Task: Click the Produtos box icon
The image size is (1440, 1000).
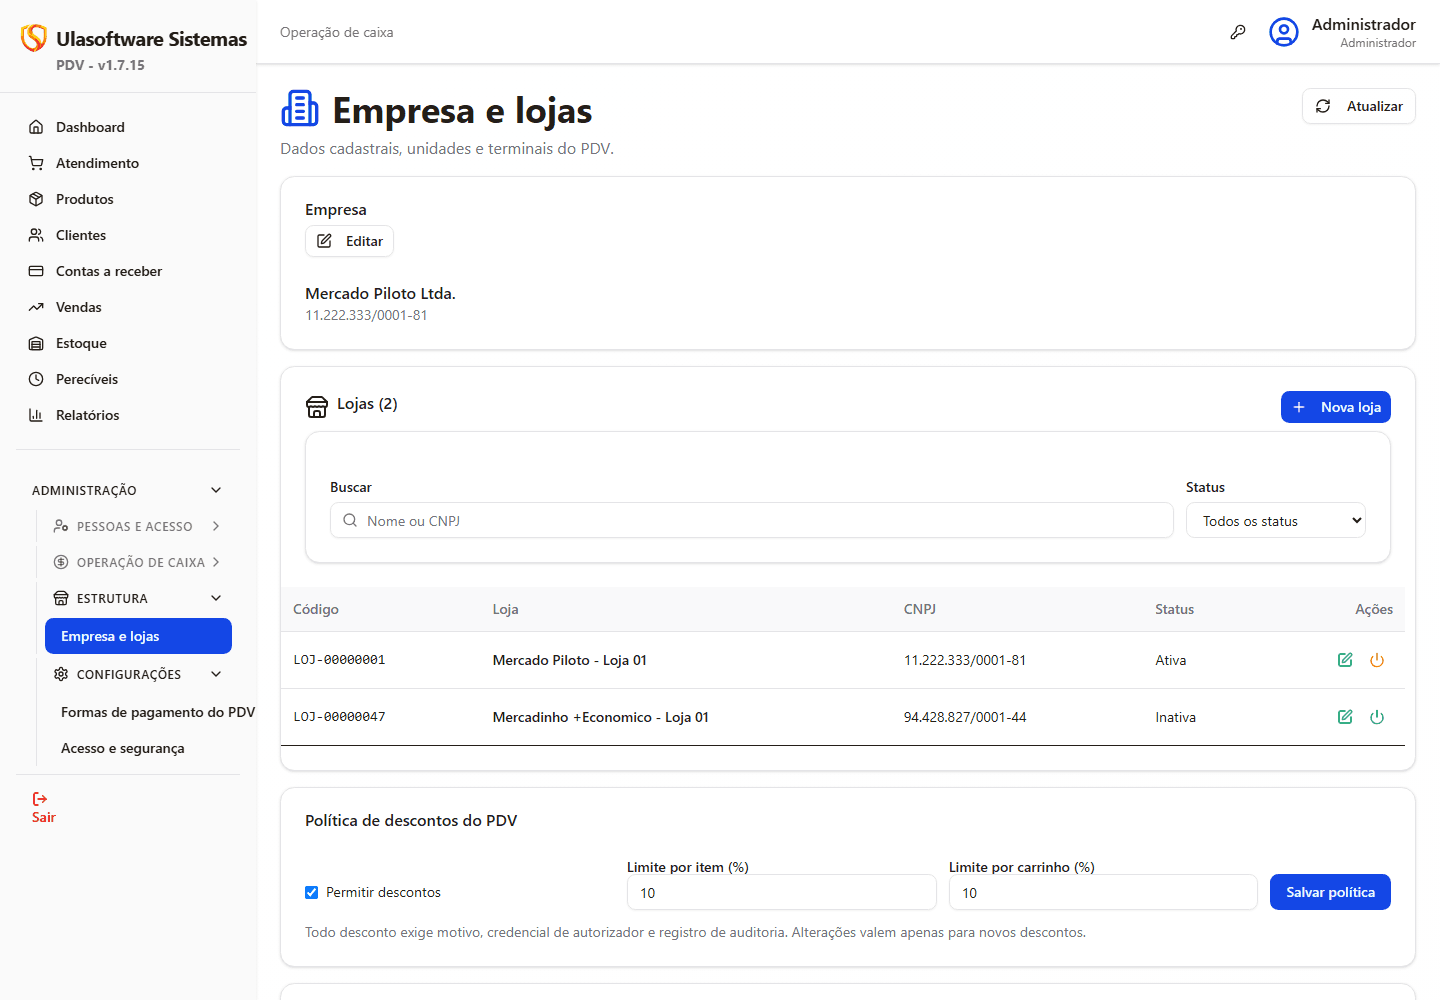Action: 36,199
